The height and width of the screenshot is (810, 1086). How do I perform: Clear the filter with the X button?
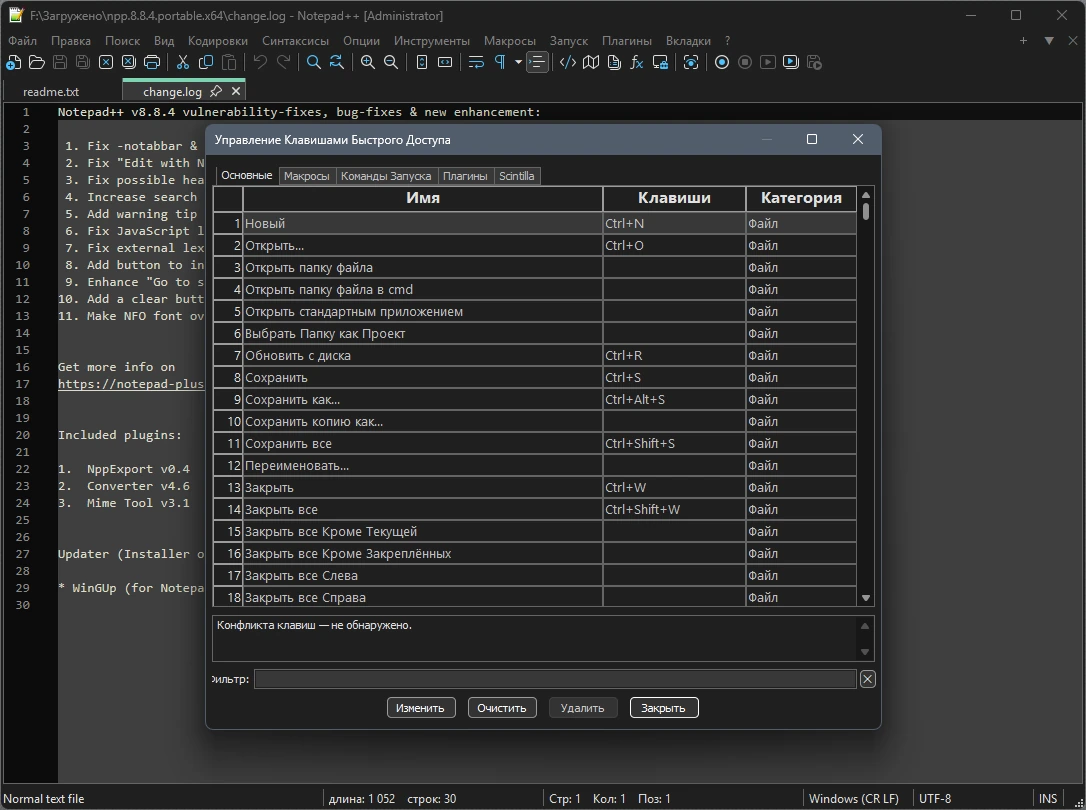[867, 679]
